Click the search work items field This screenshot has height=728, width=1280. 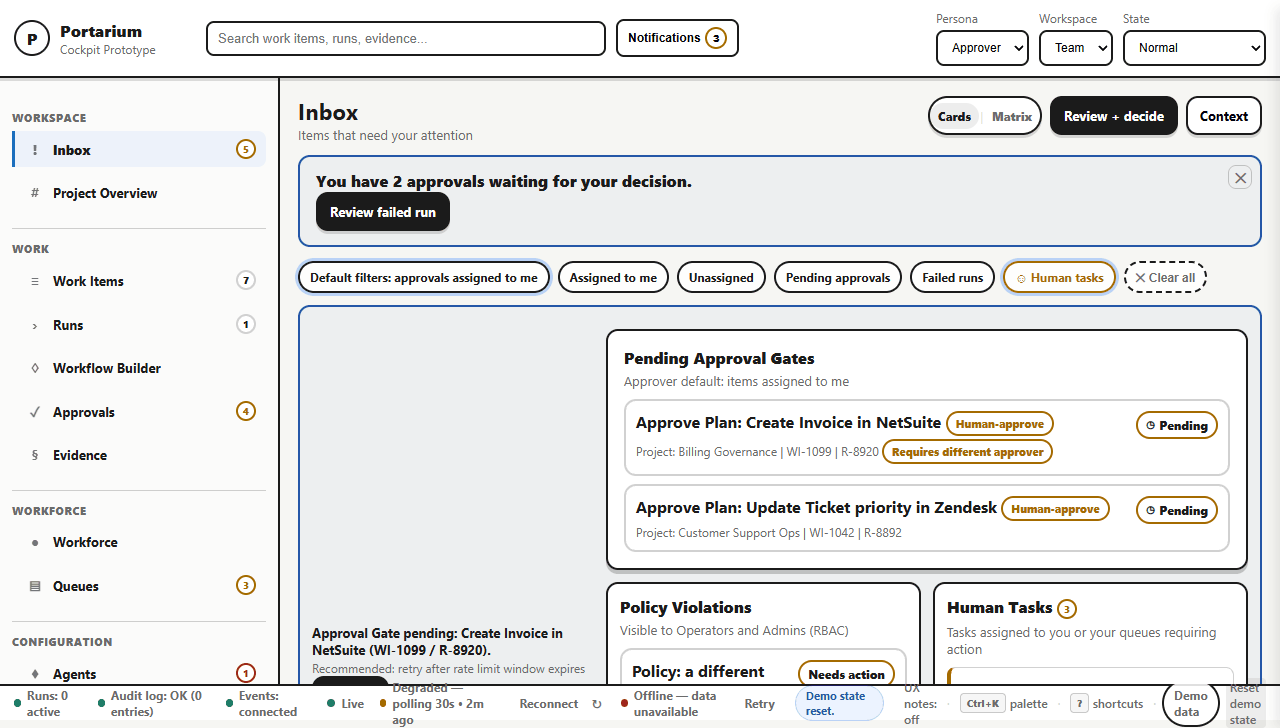(x=406, y=38)
